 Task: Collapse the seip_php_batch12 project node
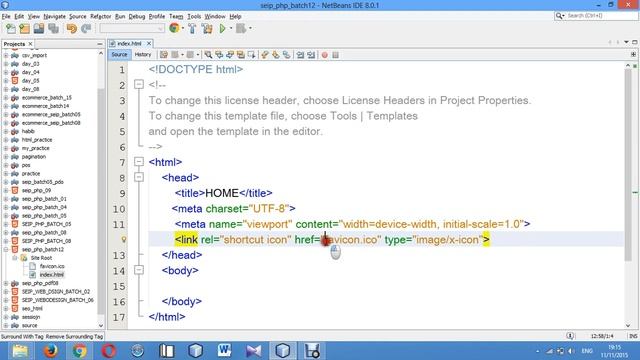point(6,249)
